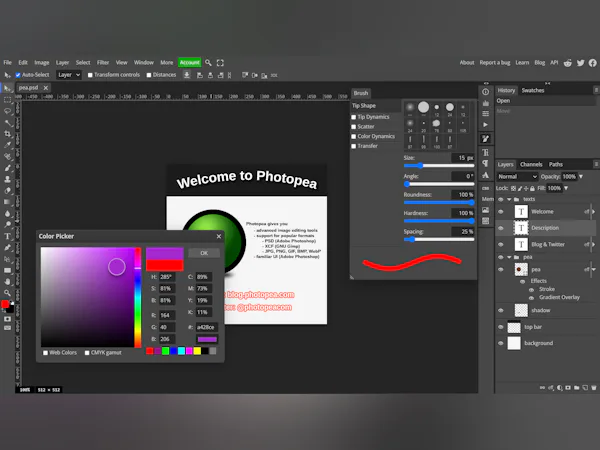Enable the Transform controls checkbox
Screen dimensions: 600x450
(x=90, y=75)
